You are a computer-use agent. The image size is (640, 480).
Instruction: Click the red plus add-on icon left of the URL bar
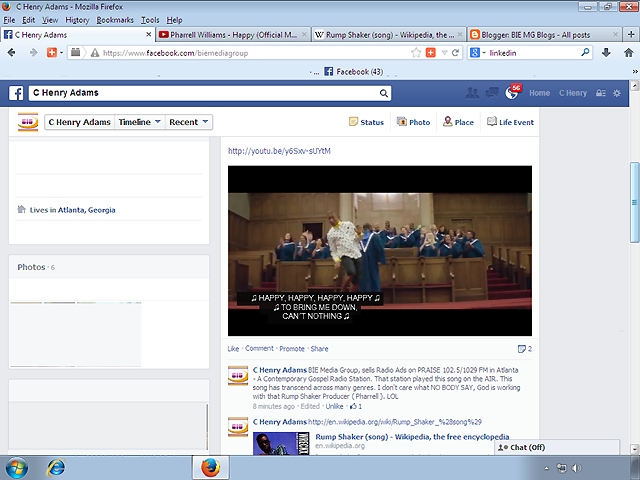52,52
